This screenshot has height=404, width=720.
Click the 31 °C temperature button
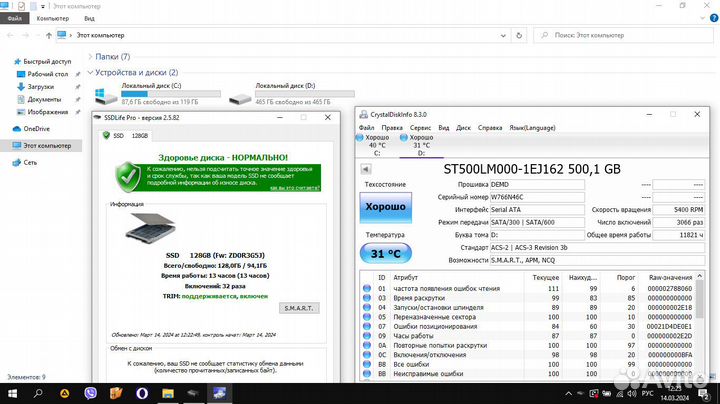tap(386, 253)
